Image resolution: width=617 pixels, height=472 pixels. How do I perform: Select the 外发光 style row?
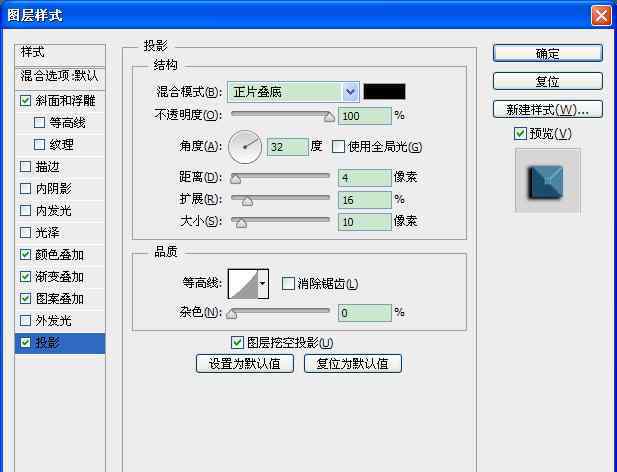coord(60,321)
